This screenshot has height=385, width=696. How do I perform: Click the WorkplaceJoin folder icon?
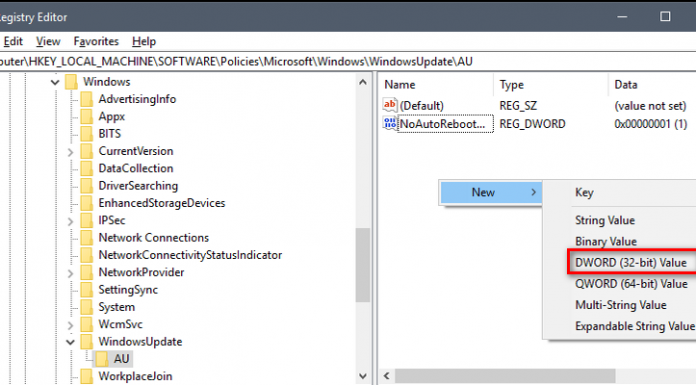pos(87,376)
